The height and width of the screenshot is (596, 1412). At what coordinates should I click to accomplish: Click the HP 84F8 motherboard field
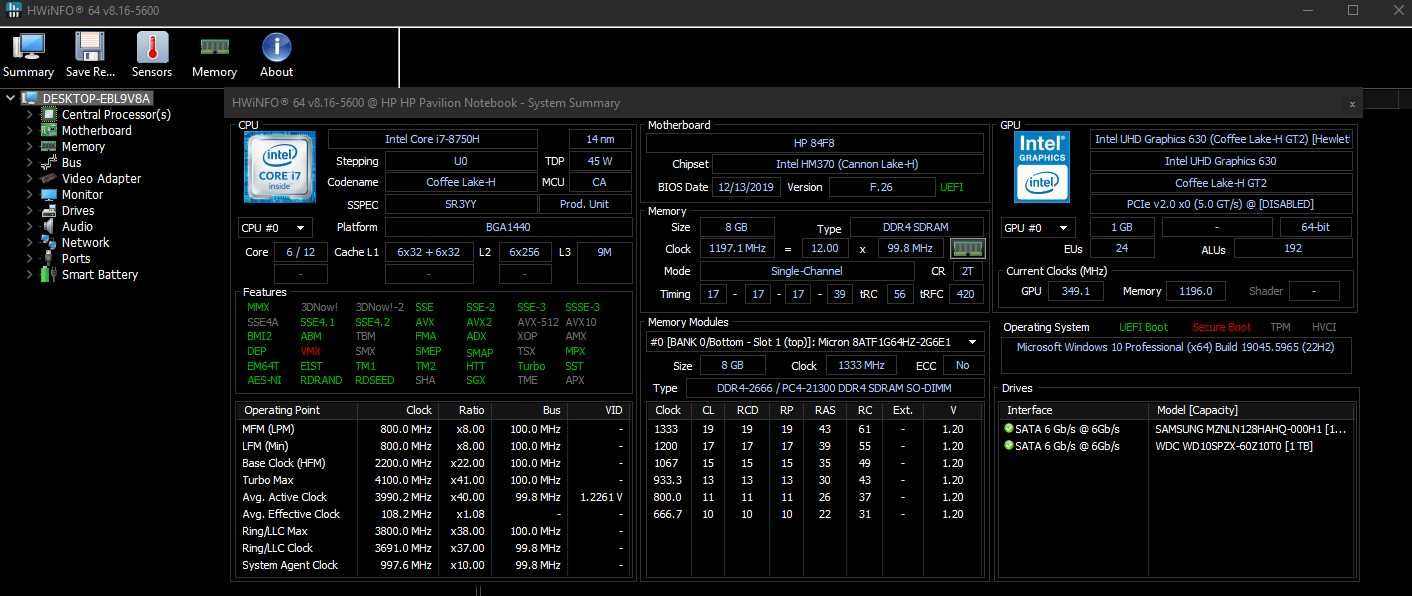pos(815,143)
